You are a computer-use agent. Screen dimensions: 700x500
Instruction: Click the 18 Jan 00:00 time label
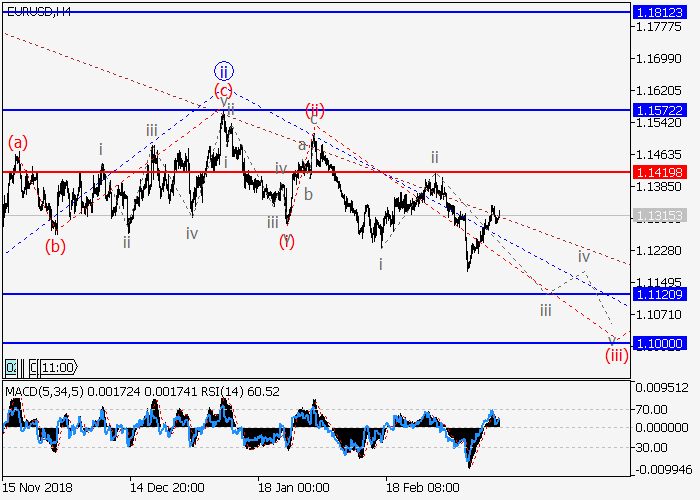point(293,490)
